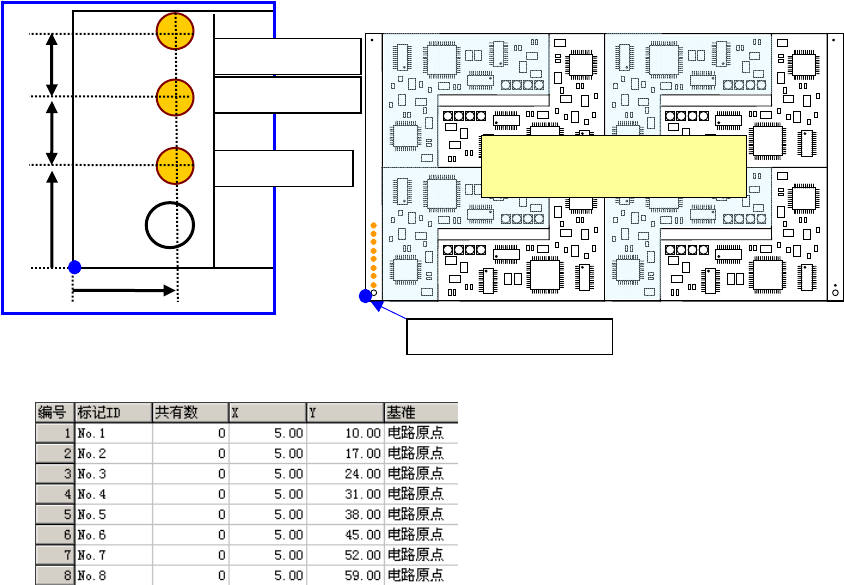
Task: Click the blue dot at the PCB's bottom-left corner
Action: [365, 295]
